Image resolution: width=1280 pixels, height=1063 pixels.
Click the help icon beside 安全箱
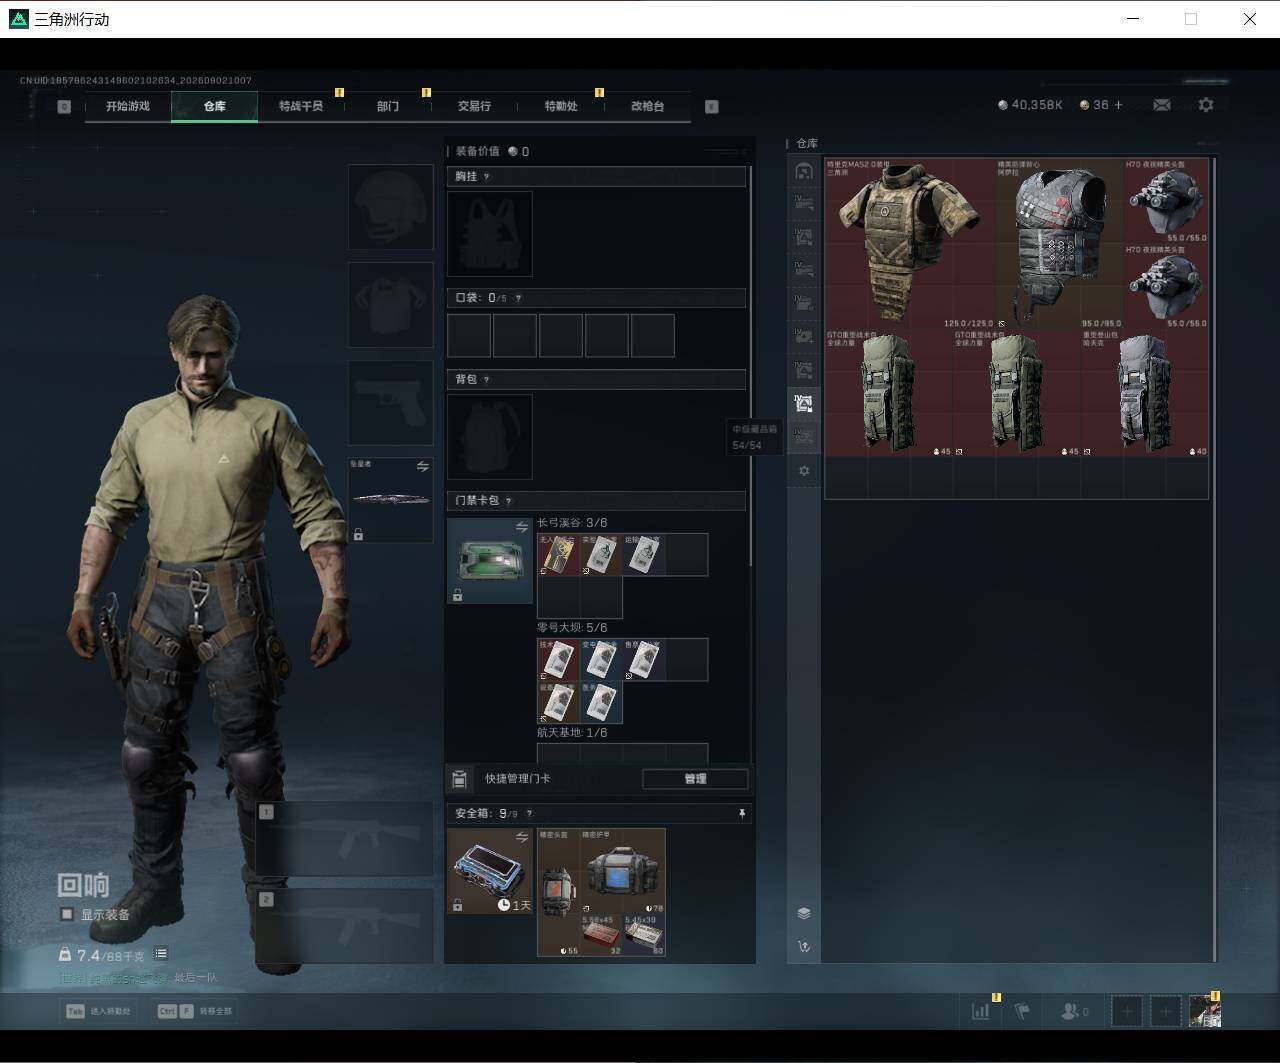pos(529,814)
